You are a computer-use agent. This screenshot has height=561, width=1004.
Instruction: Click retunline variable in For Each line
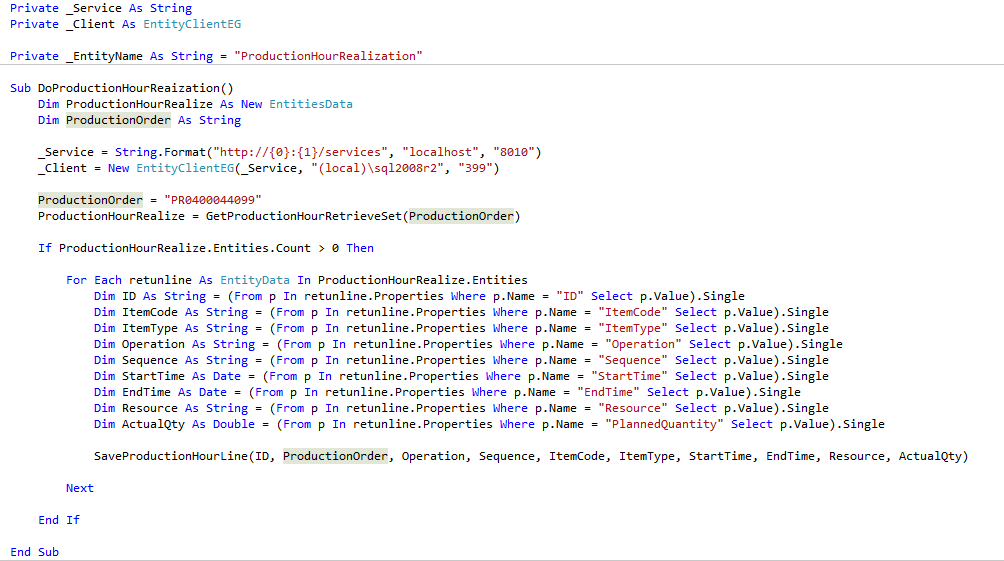[160, 280]
